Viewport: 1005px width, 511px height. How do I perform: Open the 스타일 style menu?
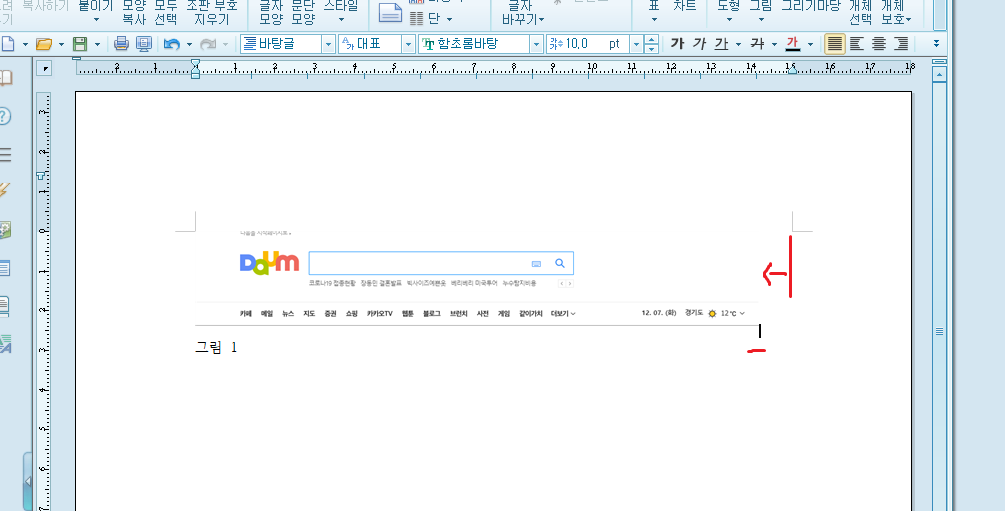click(341, 12)
